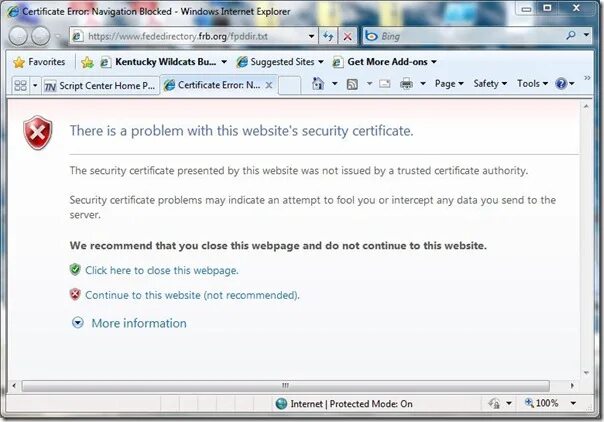Image resolution: width=604 pixels, height=422 pixels.
Task: Click the horizontal scrollbar left arrow
Action: tap(14, 385)
